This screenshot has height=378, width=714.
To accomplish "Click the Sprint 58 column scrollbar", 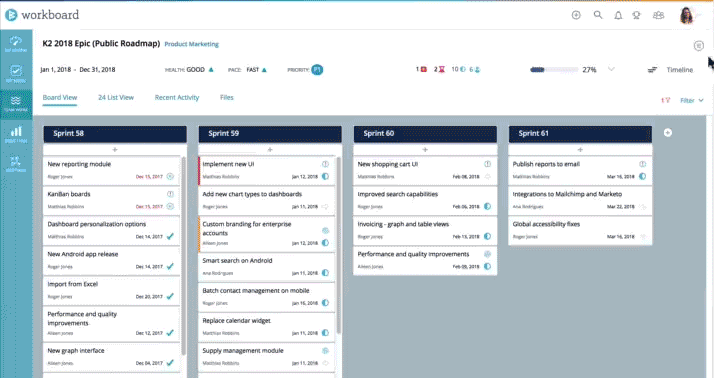I will pos(184,255).
